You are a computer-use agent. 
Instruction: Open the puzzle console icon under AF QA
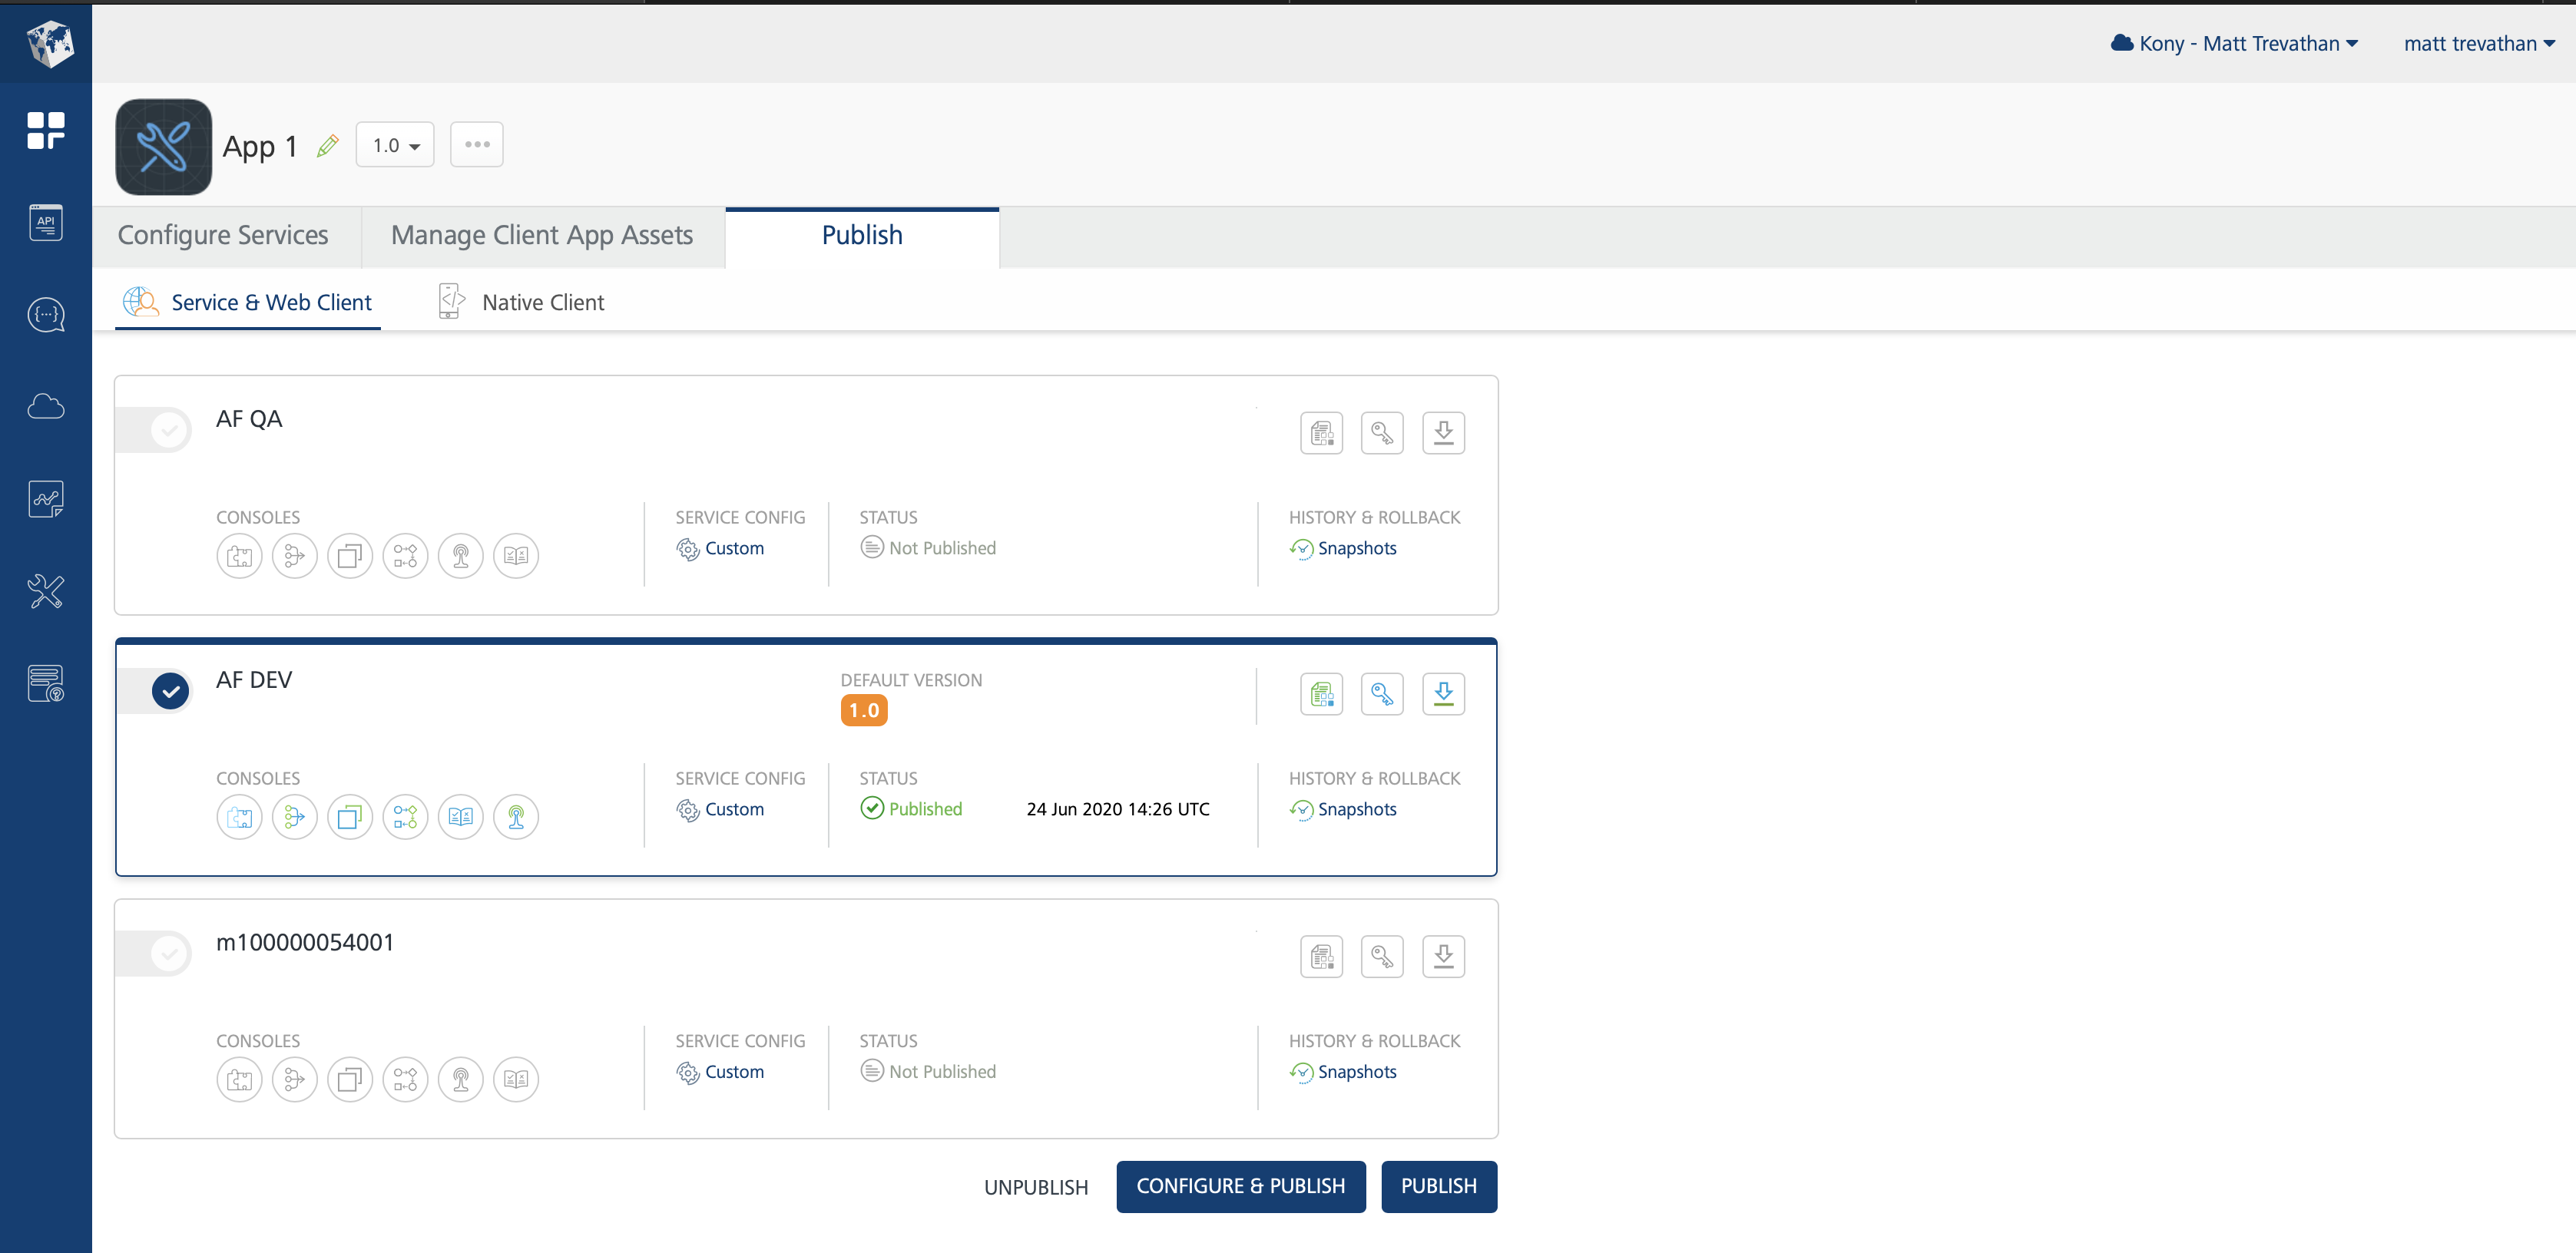(239, 556)
